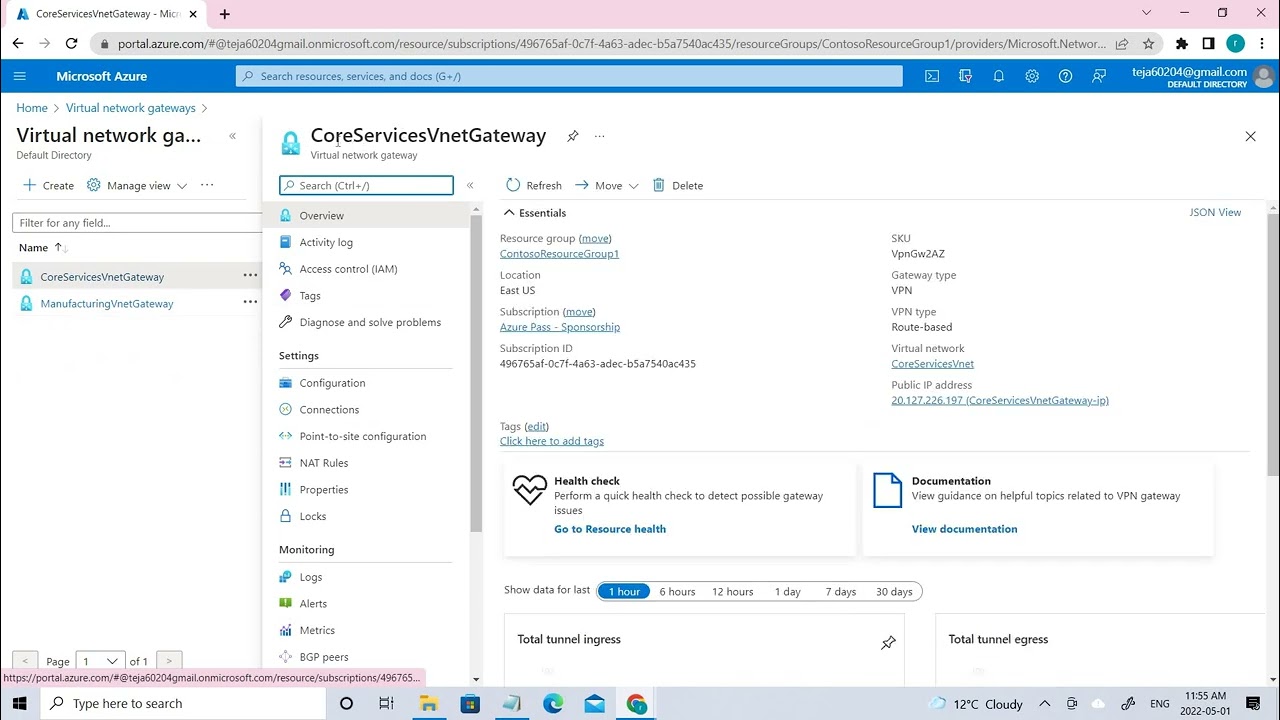This screenshot has width=1280, height=720.
Task: Launch Cloud Shell from the top bar
Action: (x=932, y=76)
